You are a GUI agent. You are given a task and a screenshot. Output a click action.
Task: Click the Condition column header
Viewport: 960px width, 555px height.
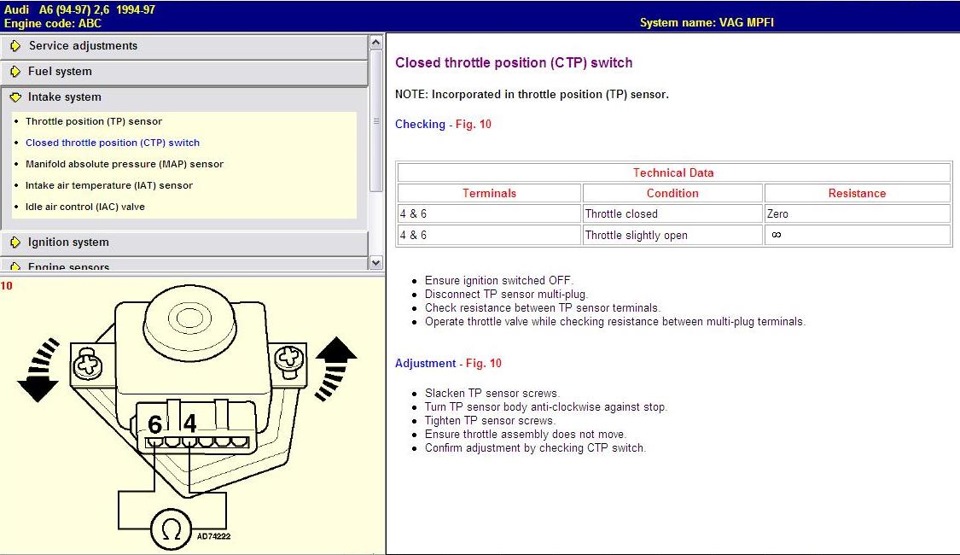point(672,194)
